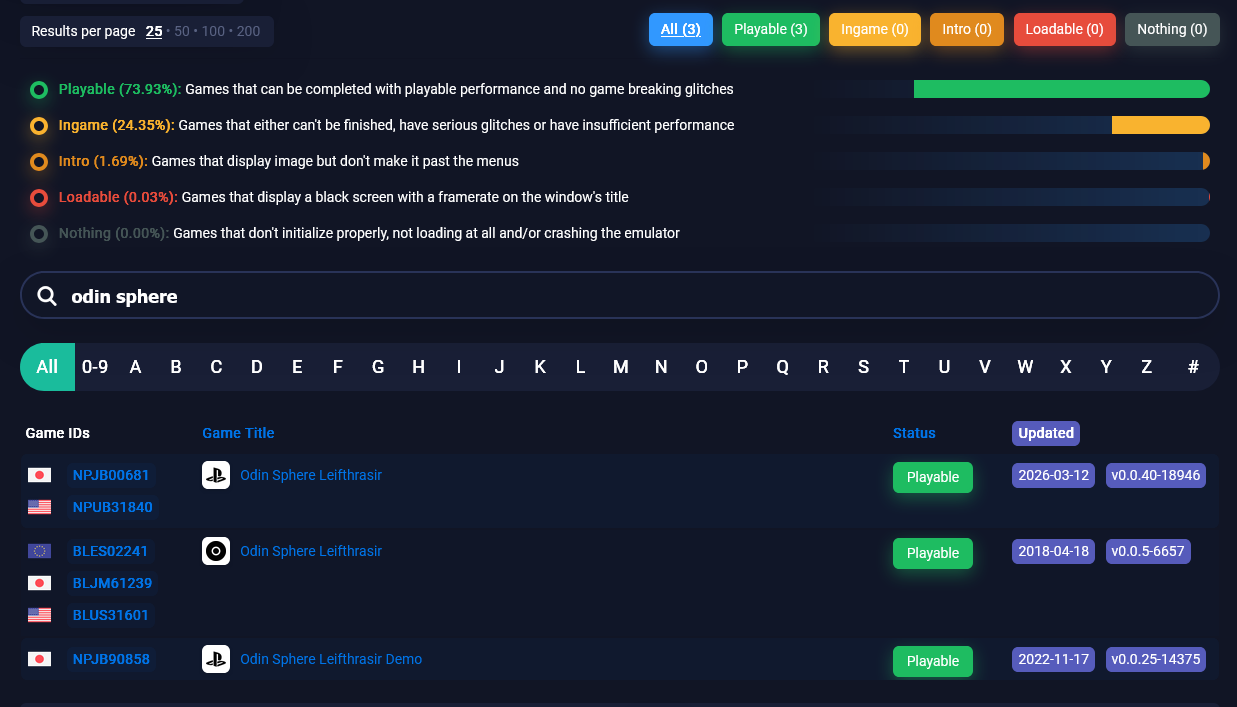The width and height of the screenshot is (1237, 707).
Task: Click Playable status badge in BLES02241 row
Action: pyautogui.click(x=933, y=553)
